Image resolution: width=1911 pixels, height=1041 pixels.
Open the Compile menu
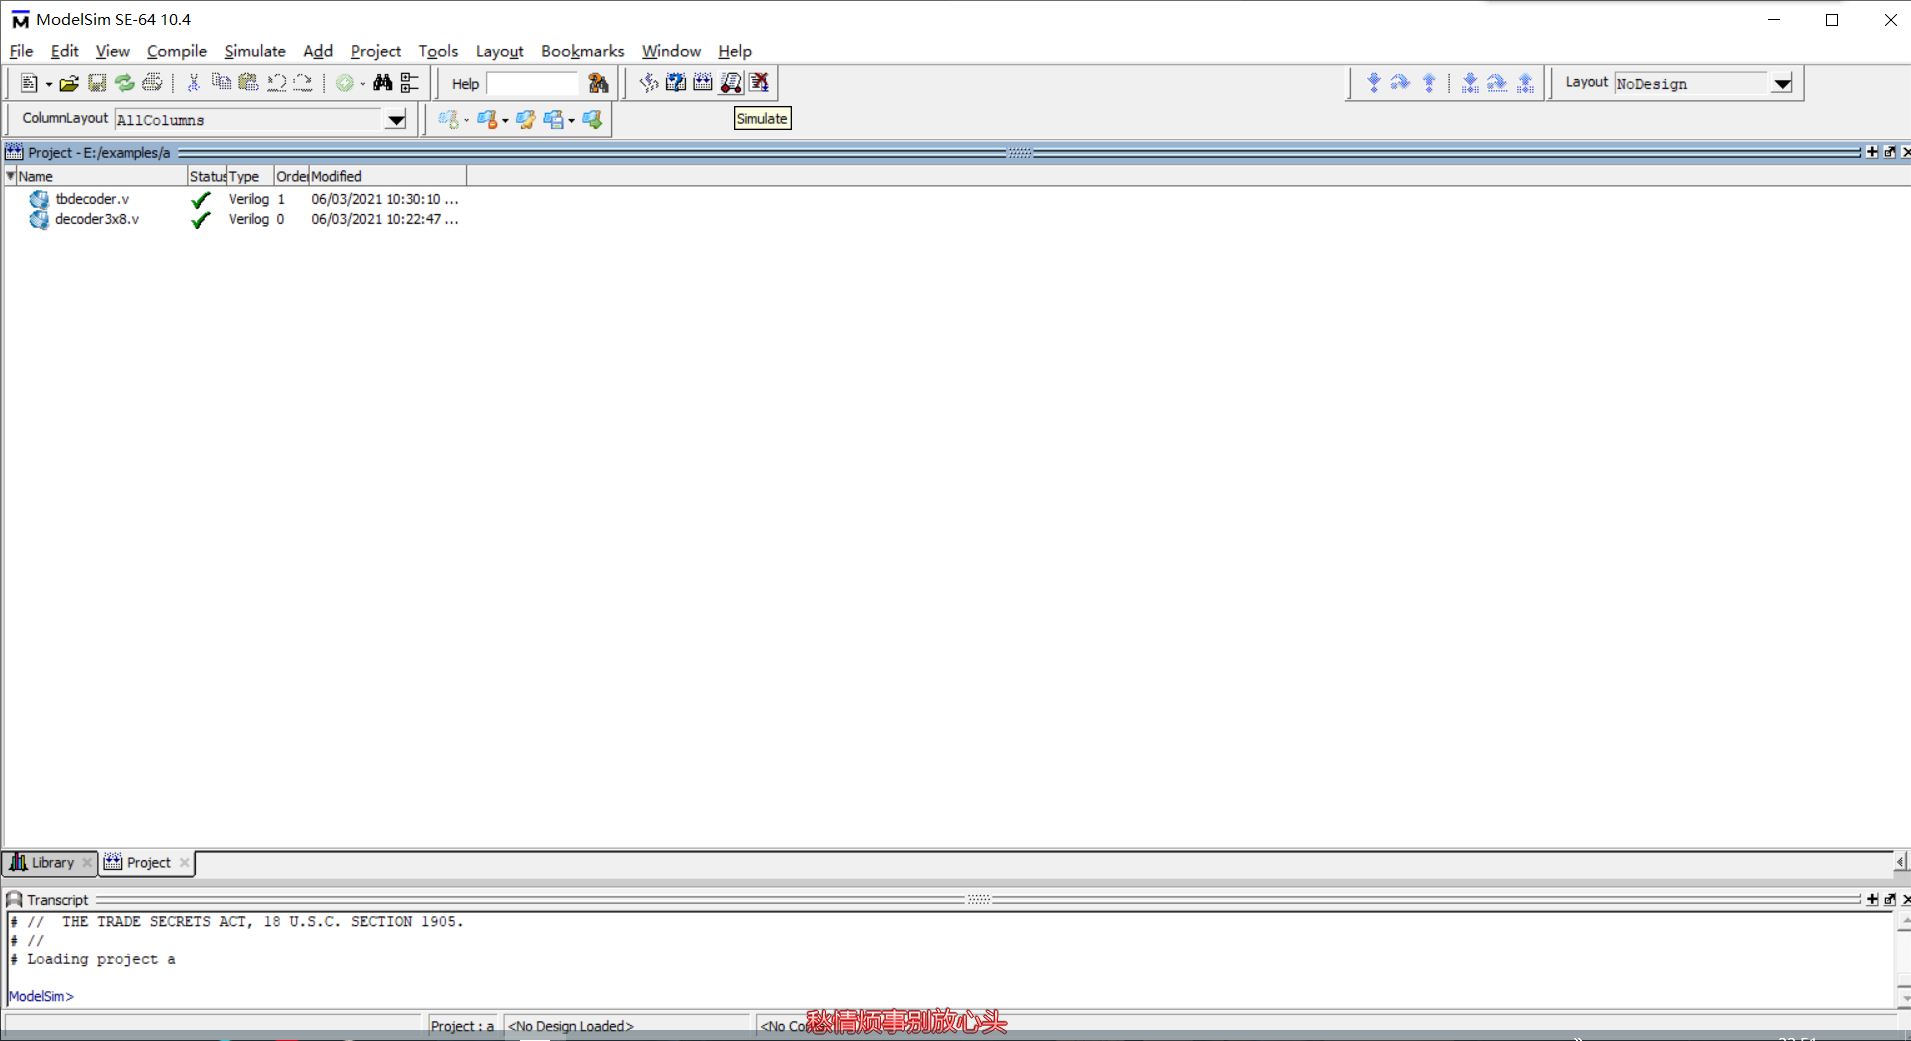coord(176,51)
